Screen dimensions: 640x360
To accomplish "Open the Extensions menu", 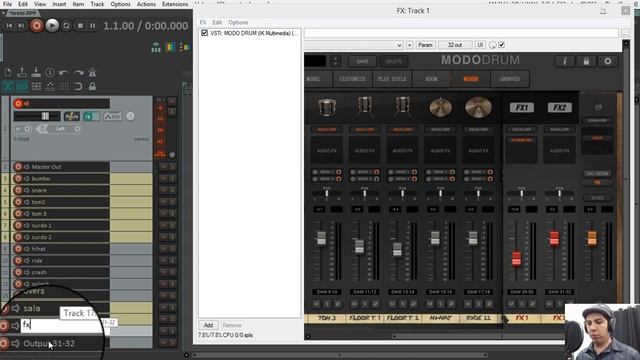I will coord(175,4).
